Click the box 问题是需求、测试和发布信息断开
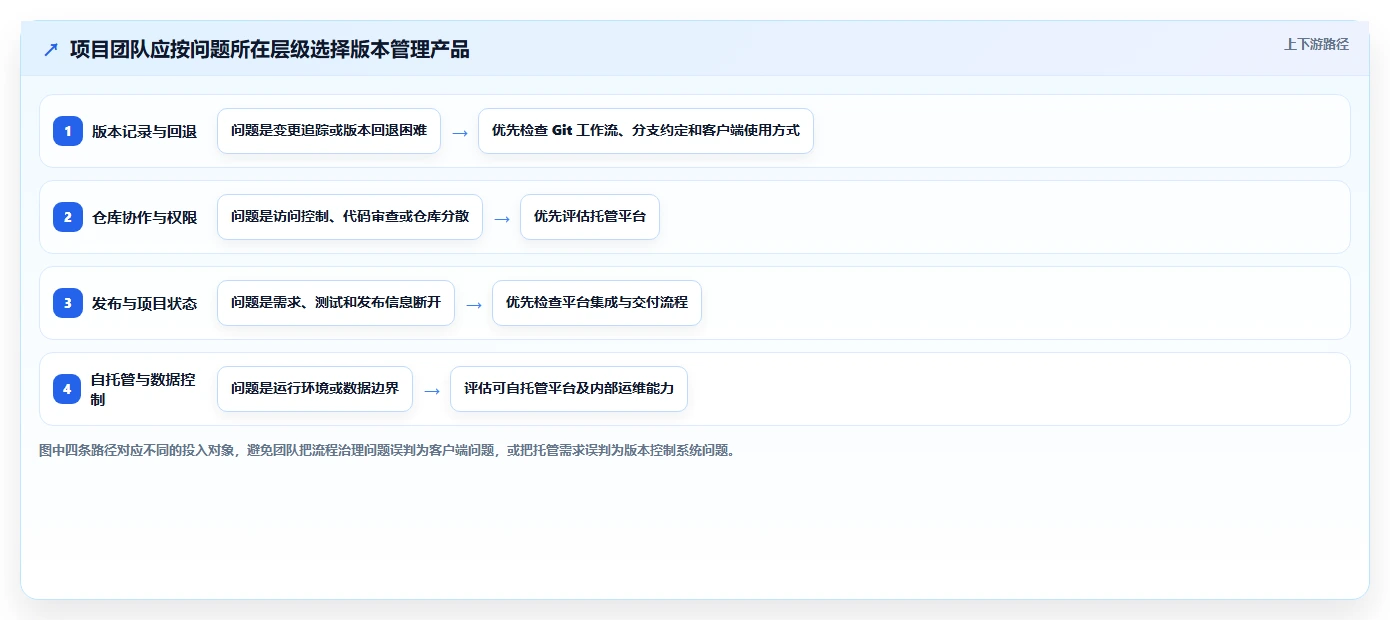Screen dimensions: 1390x620 click(x=336, y=303)
